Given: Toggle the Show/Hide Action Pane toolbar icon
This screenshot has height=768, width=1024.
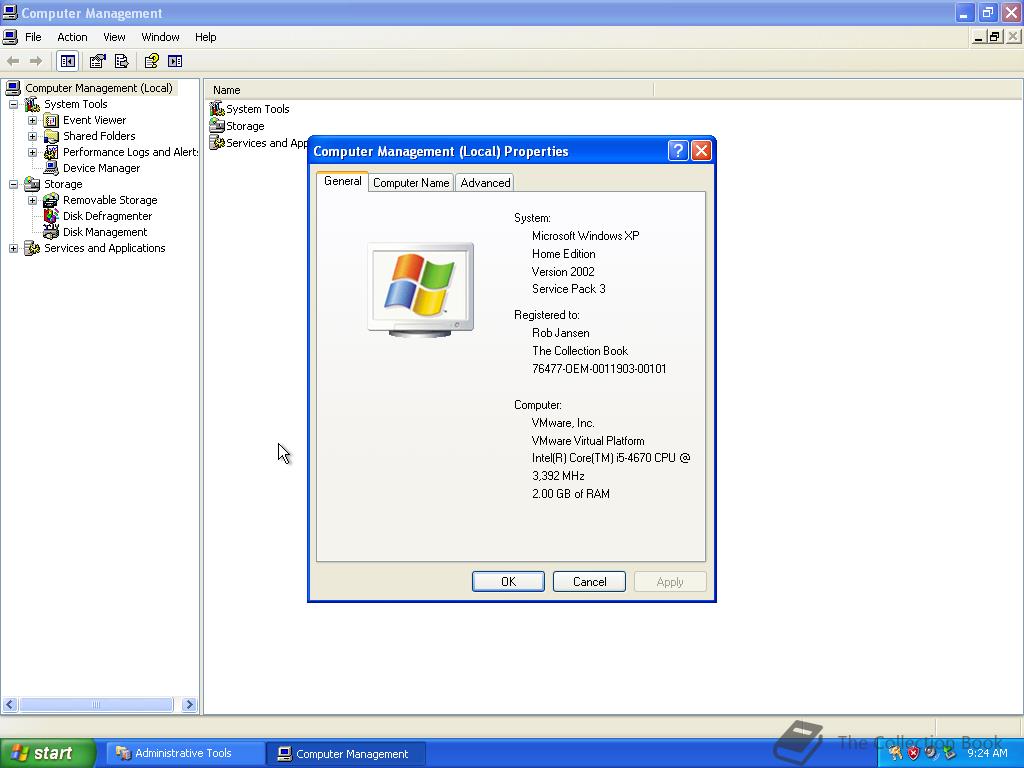Looking at the screenshot, I should pos(175,61).
